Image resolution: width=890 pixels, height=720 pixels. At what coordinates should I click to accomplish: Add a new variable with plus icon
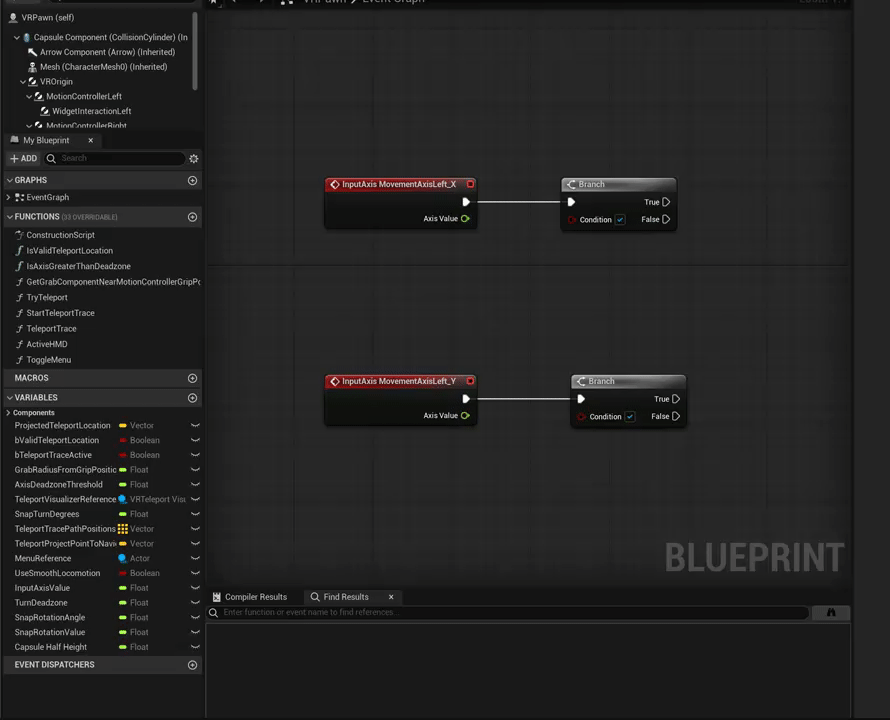pyautogui.click(x=192, y=398)
